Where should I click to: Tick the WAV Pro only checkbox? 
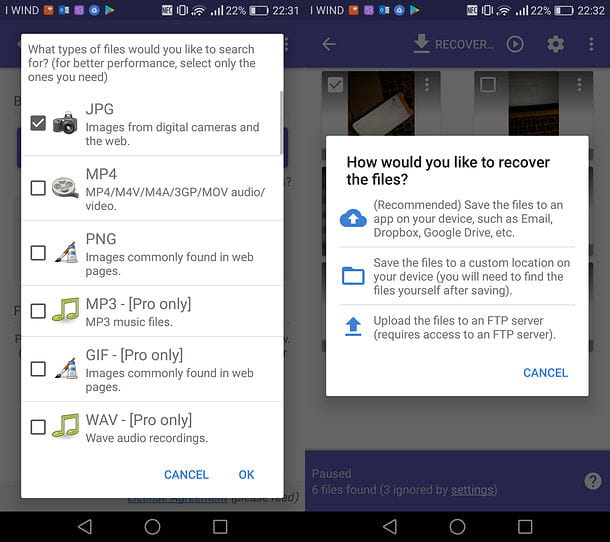coord(38,427)
